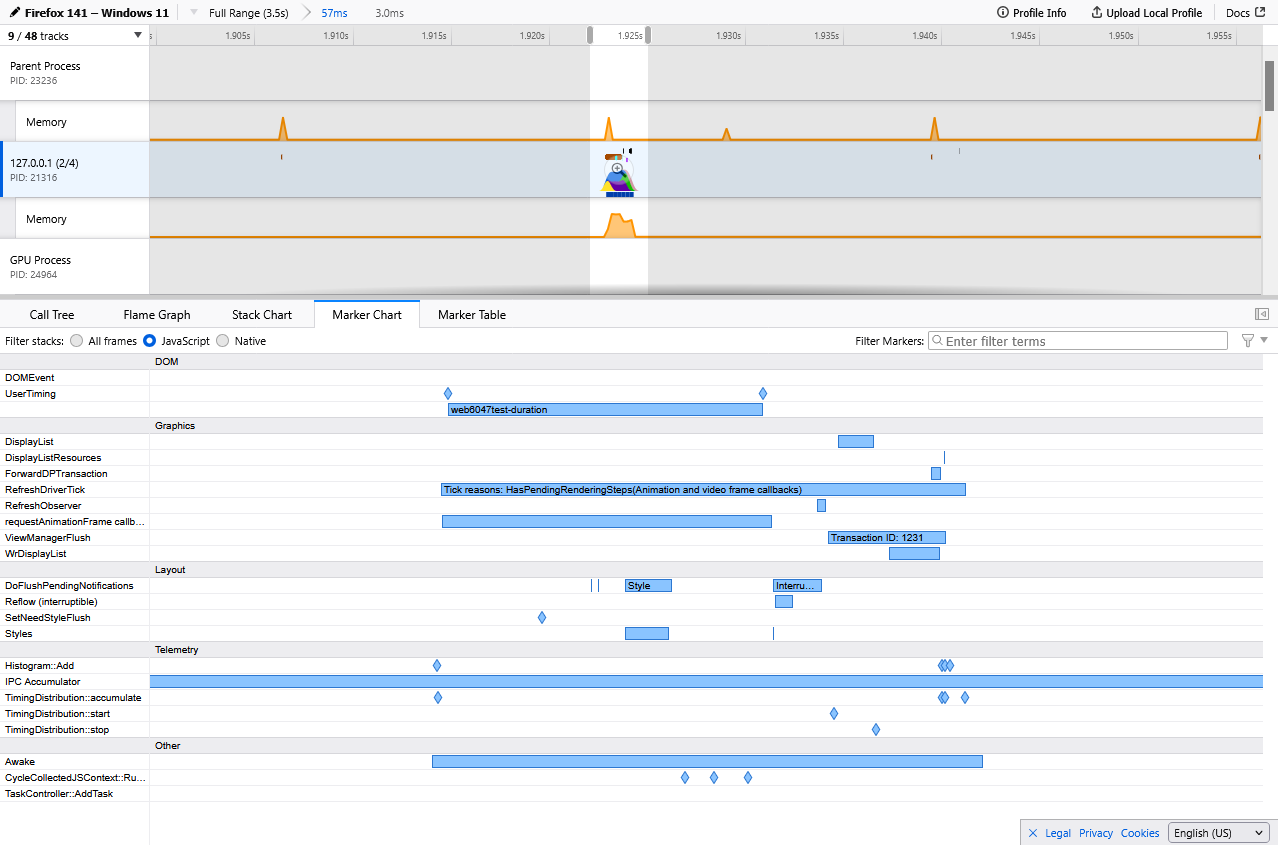Expand the Full Range dropdown arrow
The image size is (1278, 845).
pyautogui.click(x=194, y=13)
